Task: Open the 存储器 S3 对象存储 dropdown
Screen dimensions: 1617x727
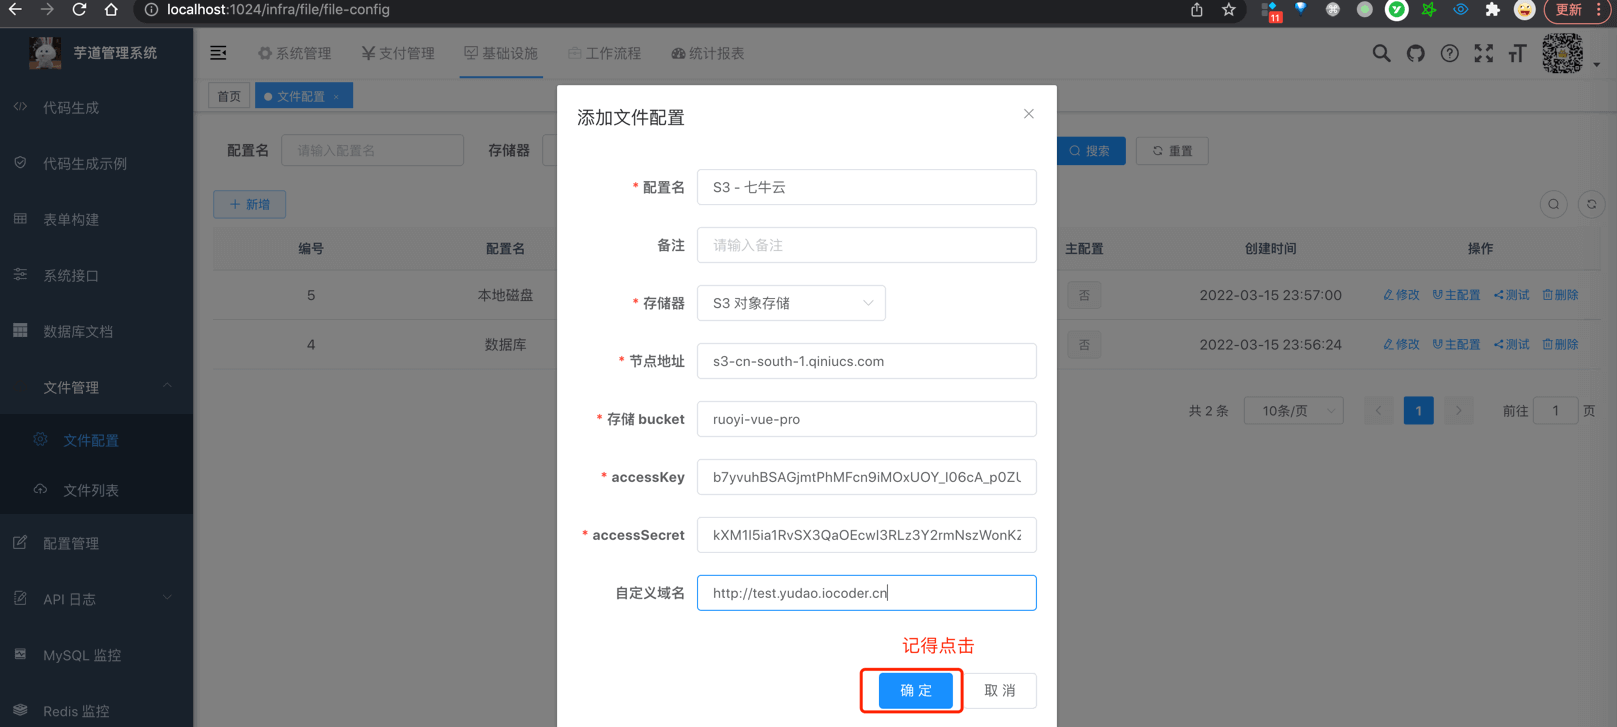Action: click(791, 303)
